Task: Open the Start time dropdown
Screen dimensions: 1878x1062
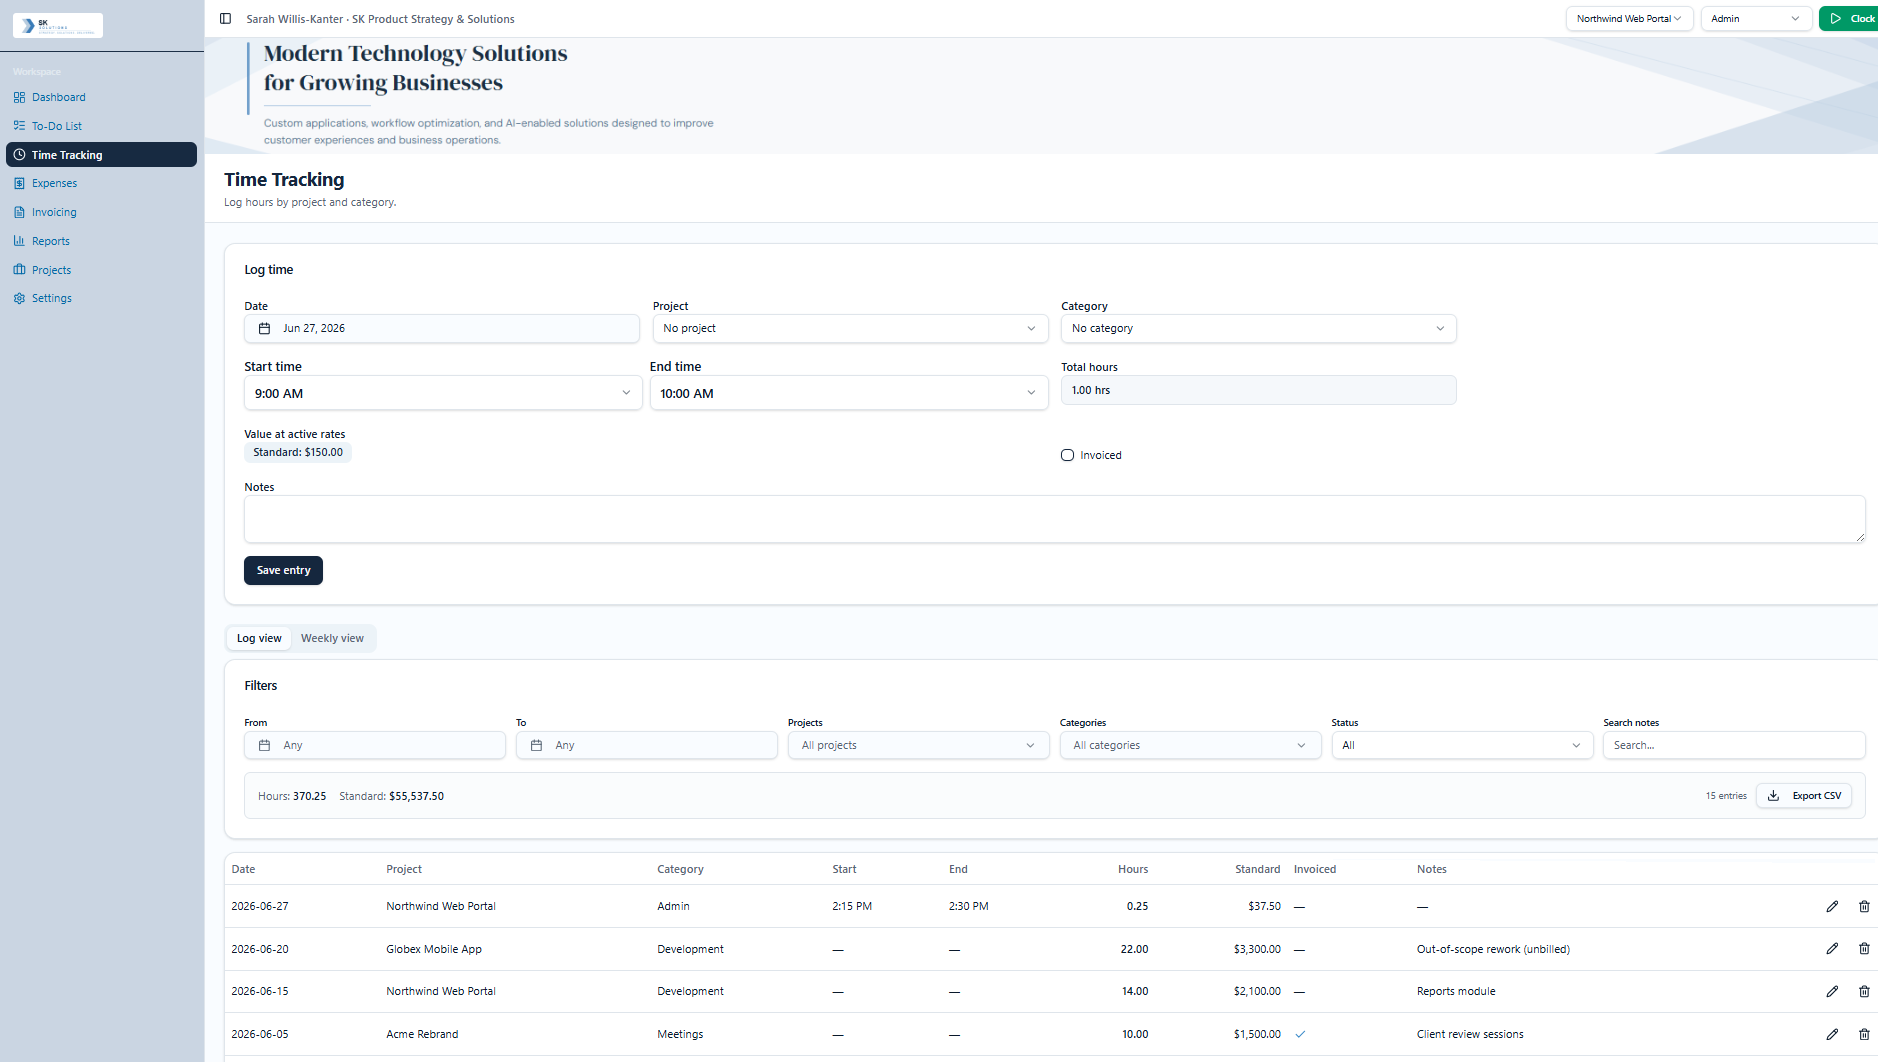Action: [442, 393]
